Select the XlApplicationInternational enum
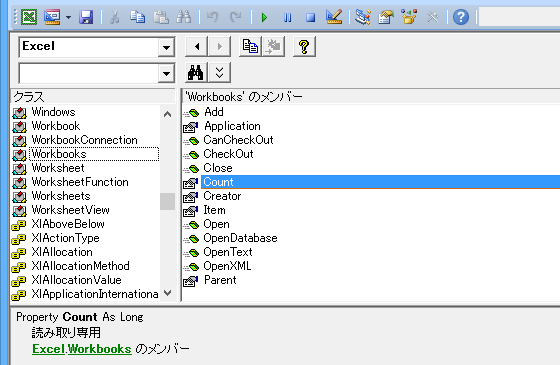 (x=95, y=294)
